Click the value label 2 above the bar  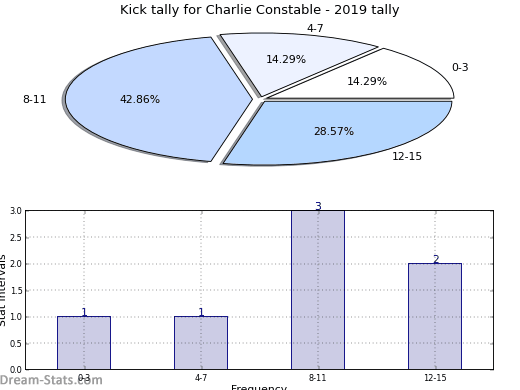coord(436,259)
